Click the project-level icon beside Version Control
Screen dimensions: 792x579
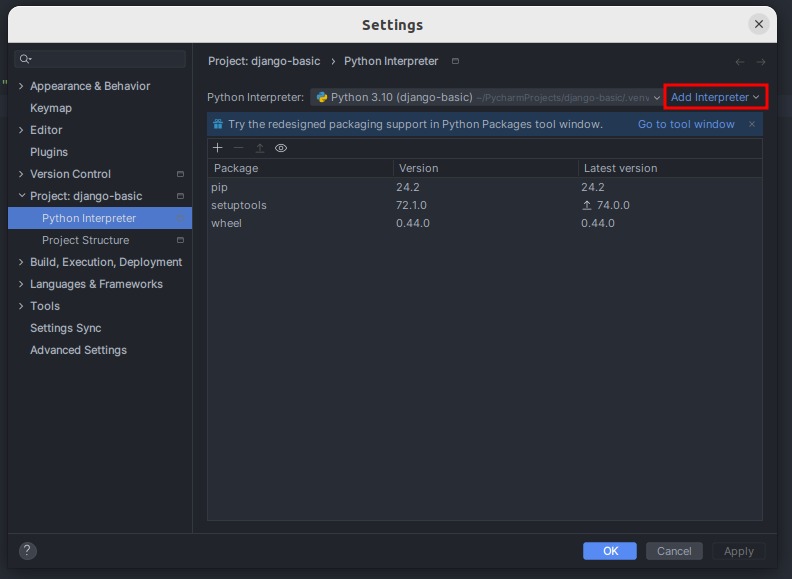point(180,174)
